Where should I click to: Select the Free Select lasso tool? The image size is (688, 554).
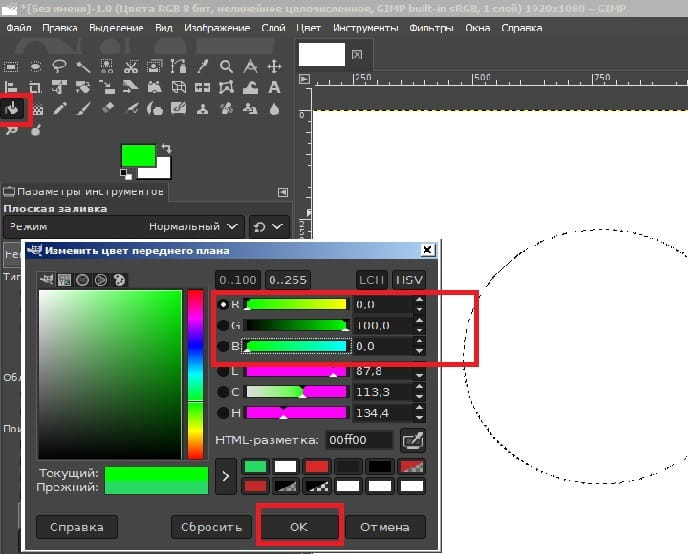click(x=59, y=67)
